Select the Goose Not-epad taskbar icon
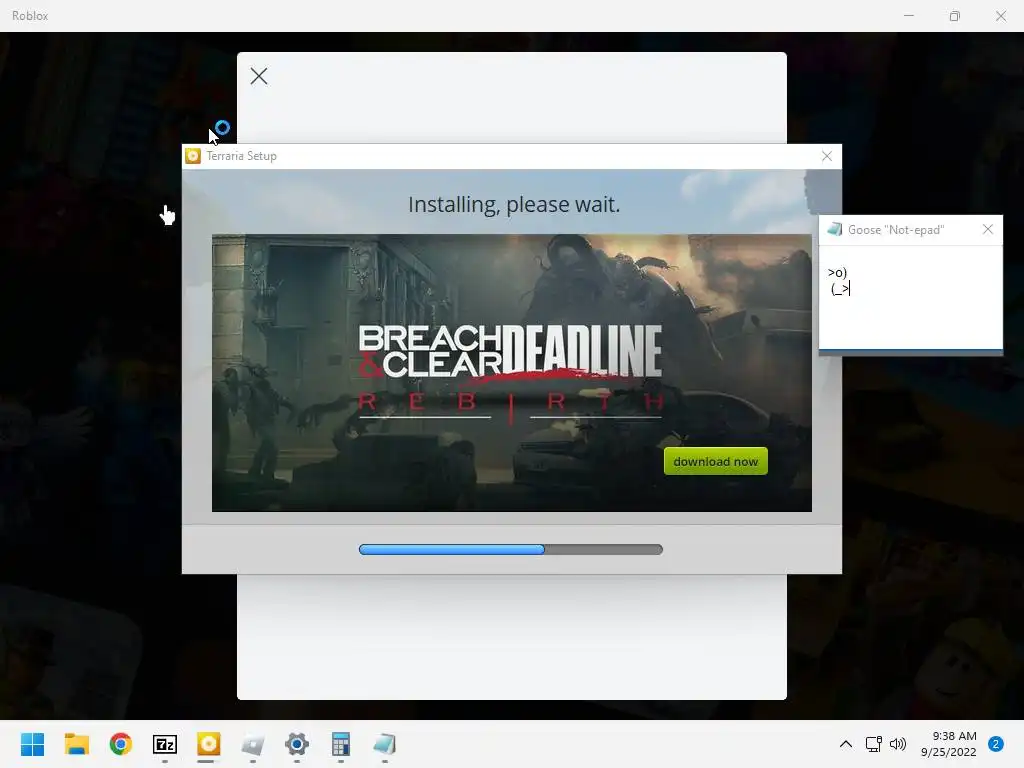This screenshot has height=768, width=1024. click(x=385, y=744)
